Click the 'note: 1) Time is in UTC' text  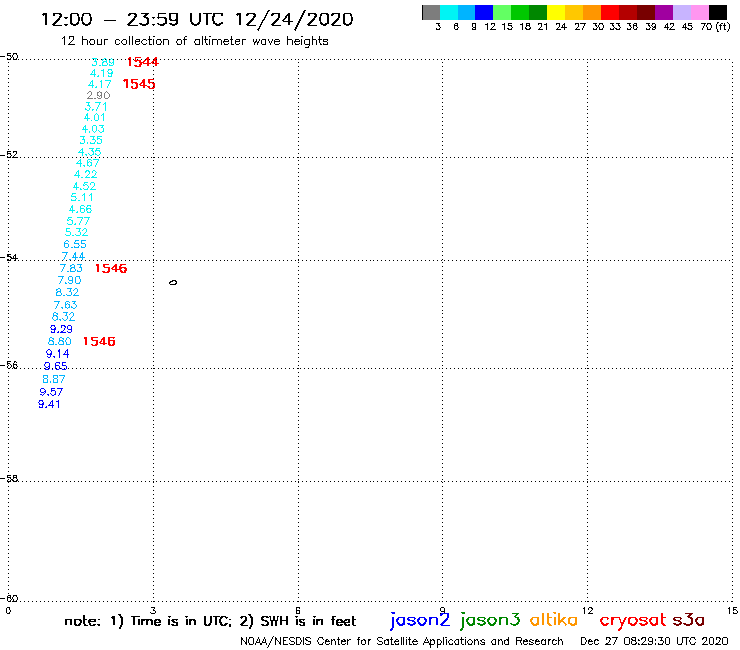pyautogui.click(x=148, y=621)
